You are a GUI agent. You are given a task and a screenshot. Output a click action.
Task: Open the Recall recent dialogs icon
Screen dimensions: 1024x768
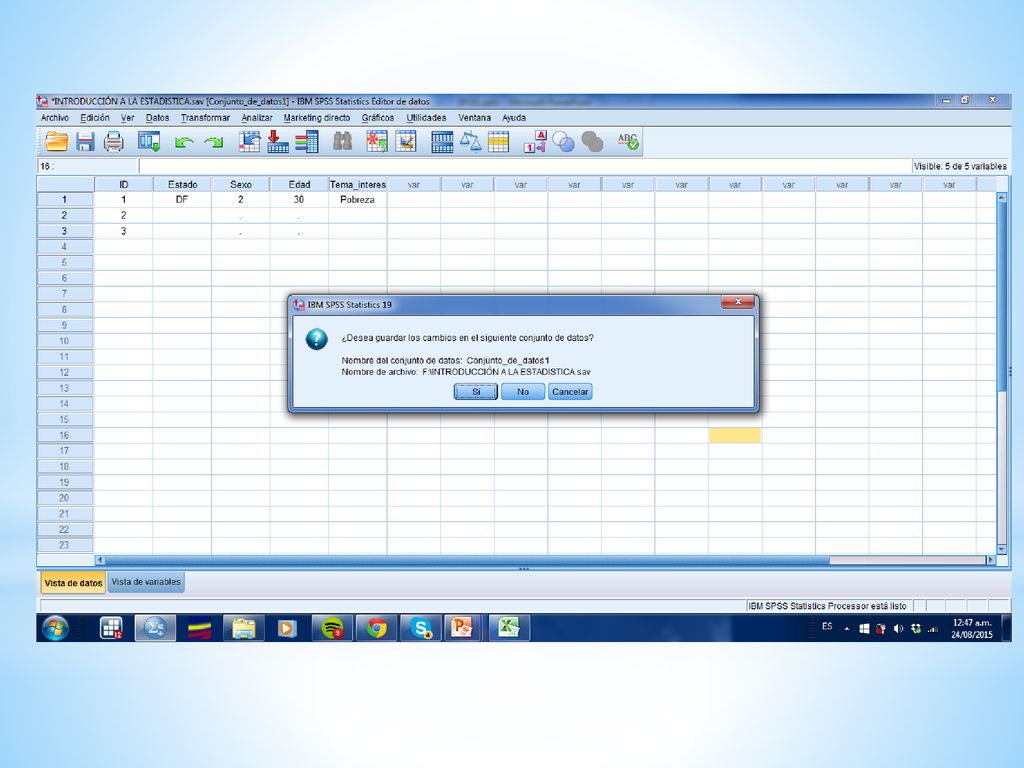click(x=149, y=141)
